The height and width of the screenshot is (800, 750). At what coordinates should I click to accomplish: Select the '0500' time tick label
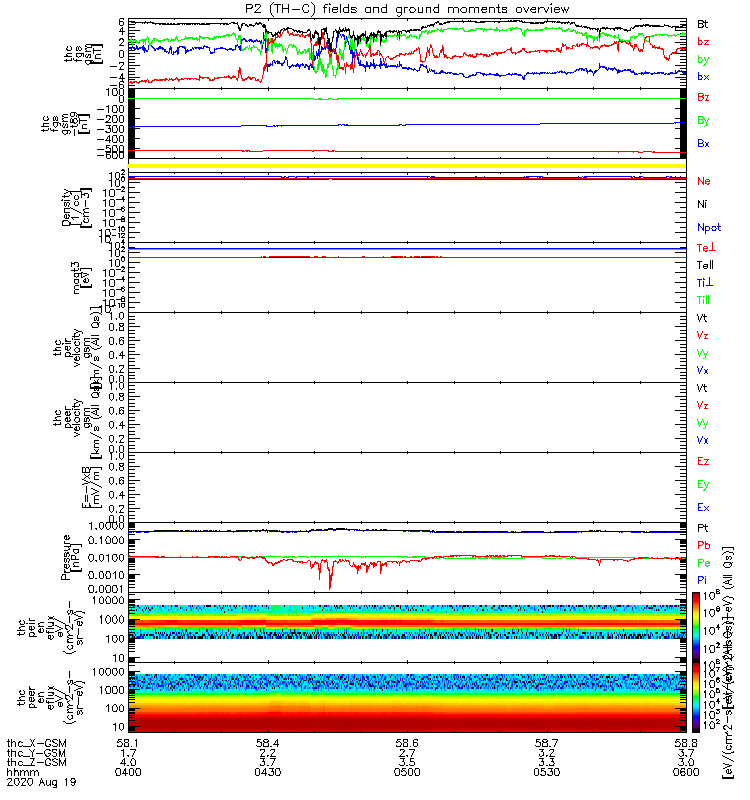coord(407,772)
